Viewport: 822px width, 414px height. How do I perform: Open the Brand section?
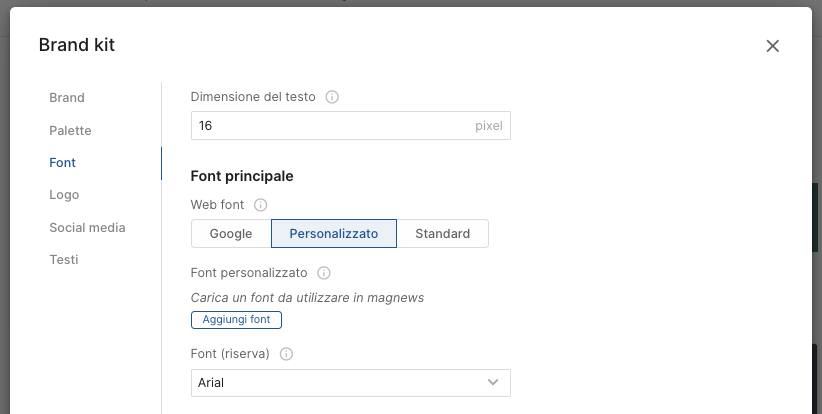[x=67, y=98]
